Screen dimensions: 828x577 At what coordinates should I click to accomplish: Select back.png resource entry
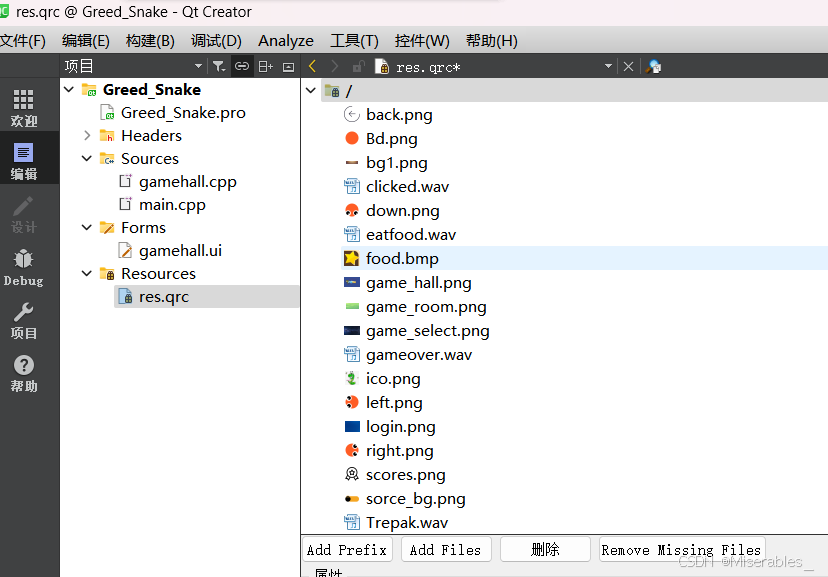click(x=399, y=115)
